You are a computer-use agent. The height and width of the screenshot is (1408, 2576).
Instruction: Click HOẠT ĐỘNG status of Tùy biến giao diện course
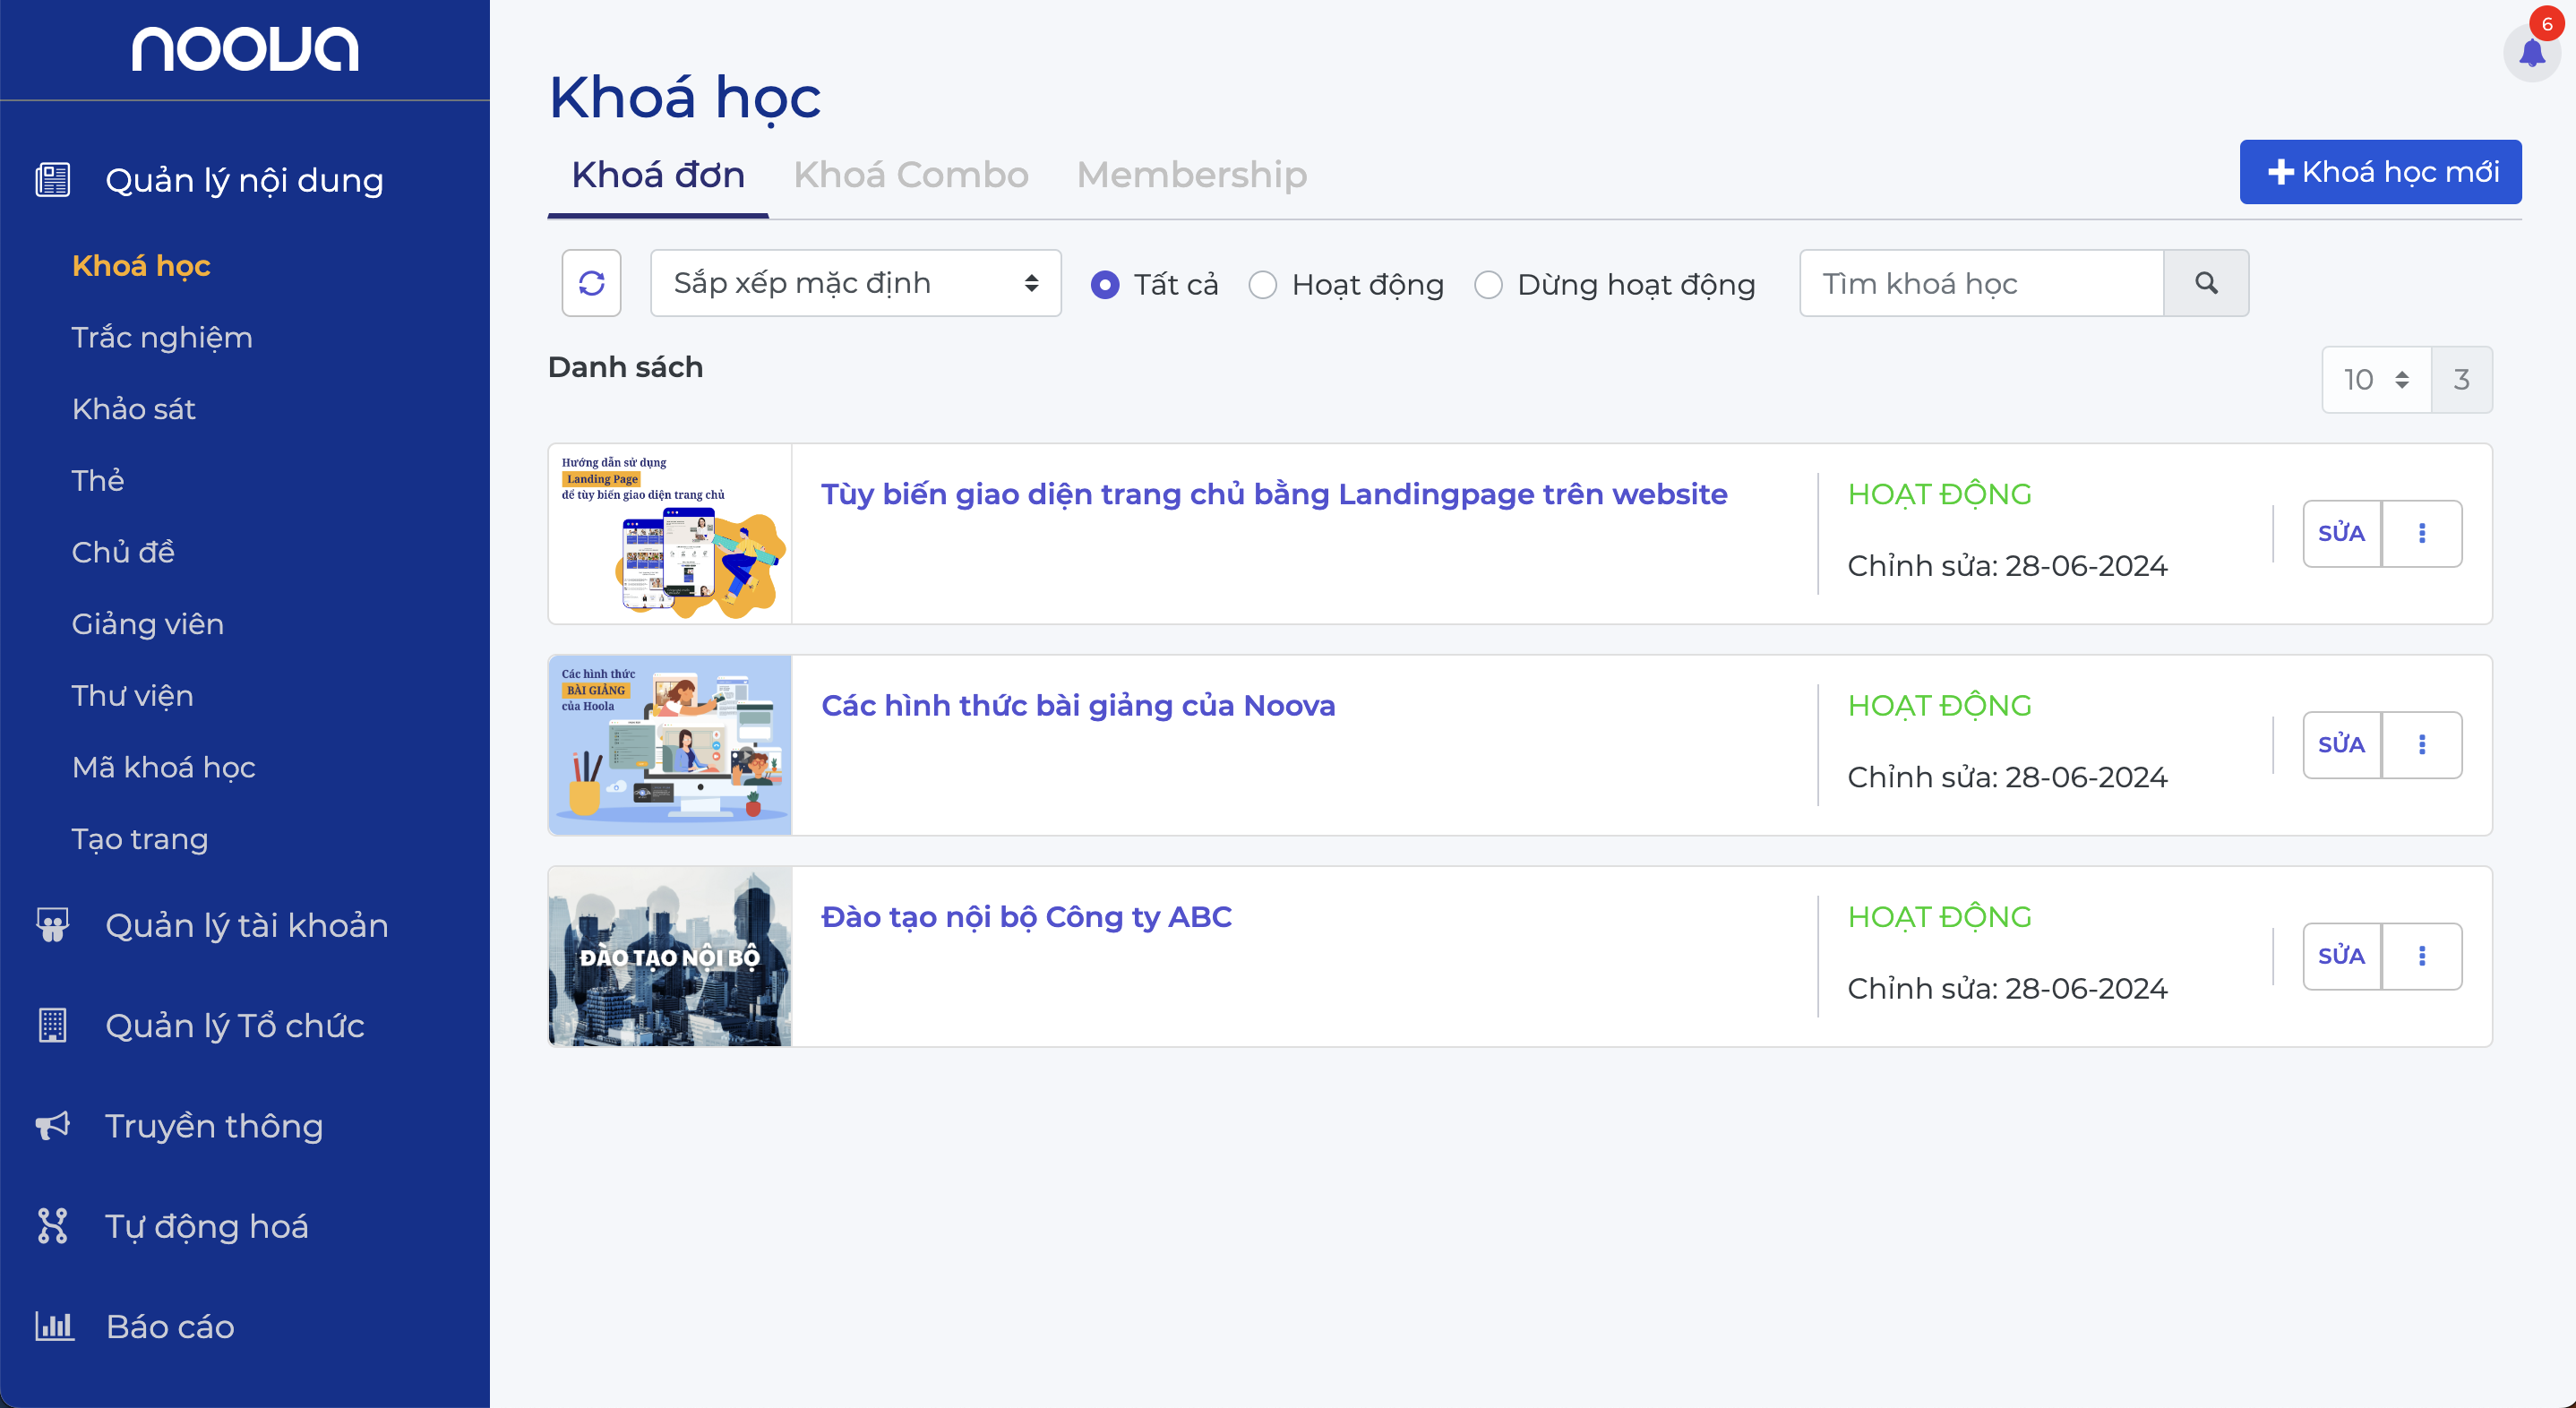tap(1939, 494)
